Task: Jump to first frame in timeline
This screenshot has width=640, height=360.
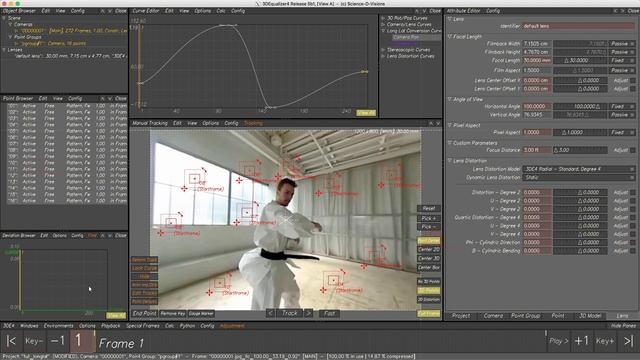Action: pos(11,341)
